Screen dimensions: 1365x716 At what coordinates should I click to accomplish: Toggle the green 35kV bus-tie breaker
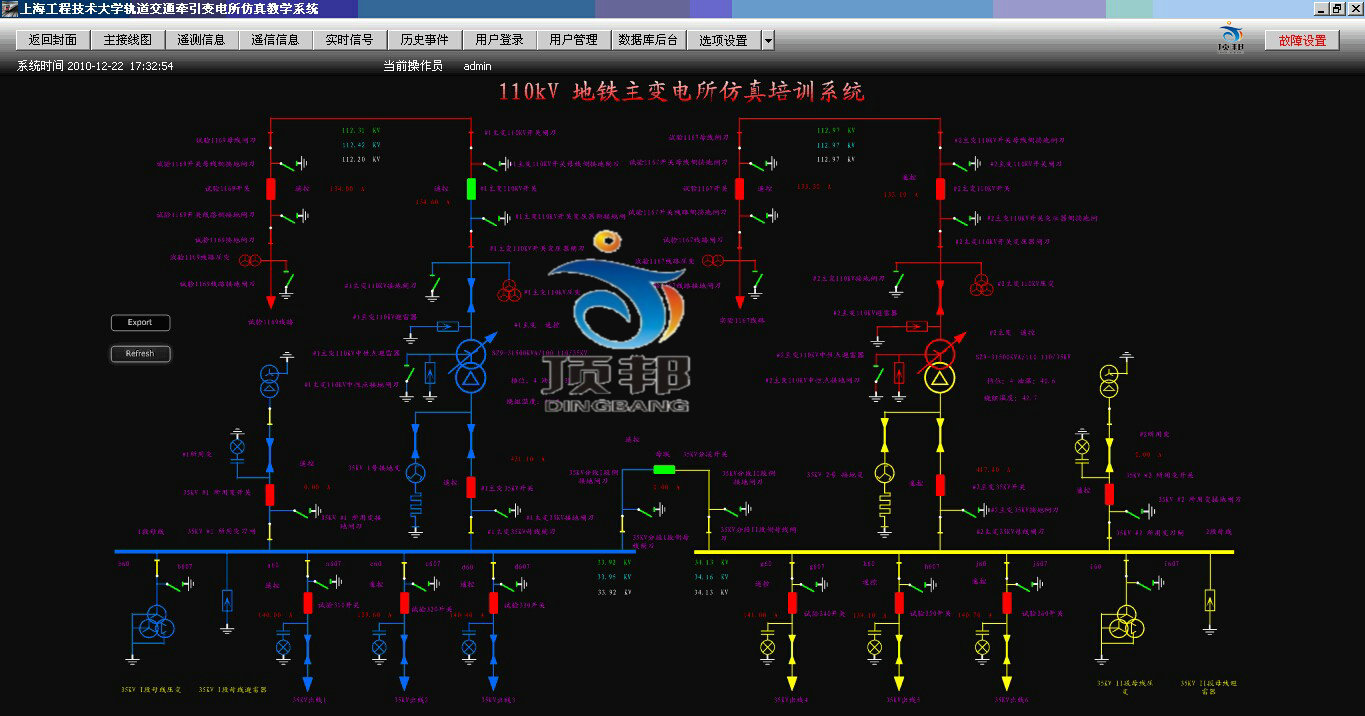[x=664, y=468]
